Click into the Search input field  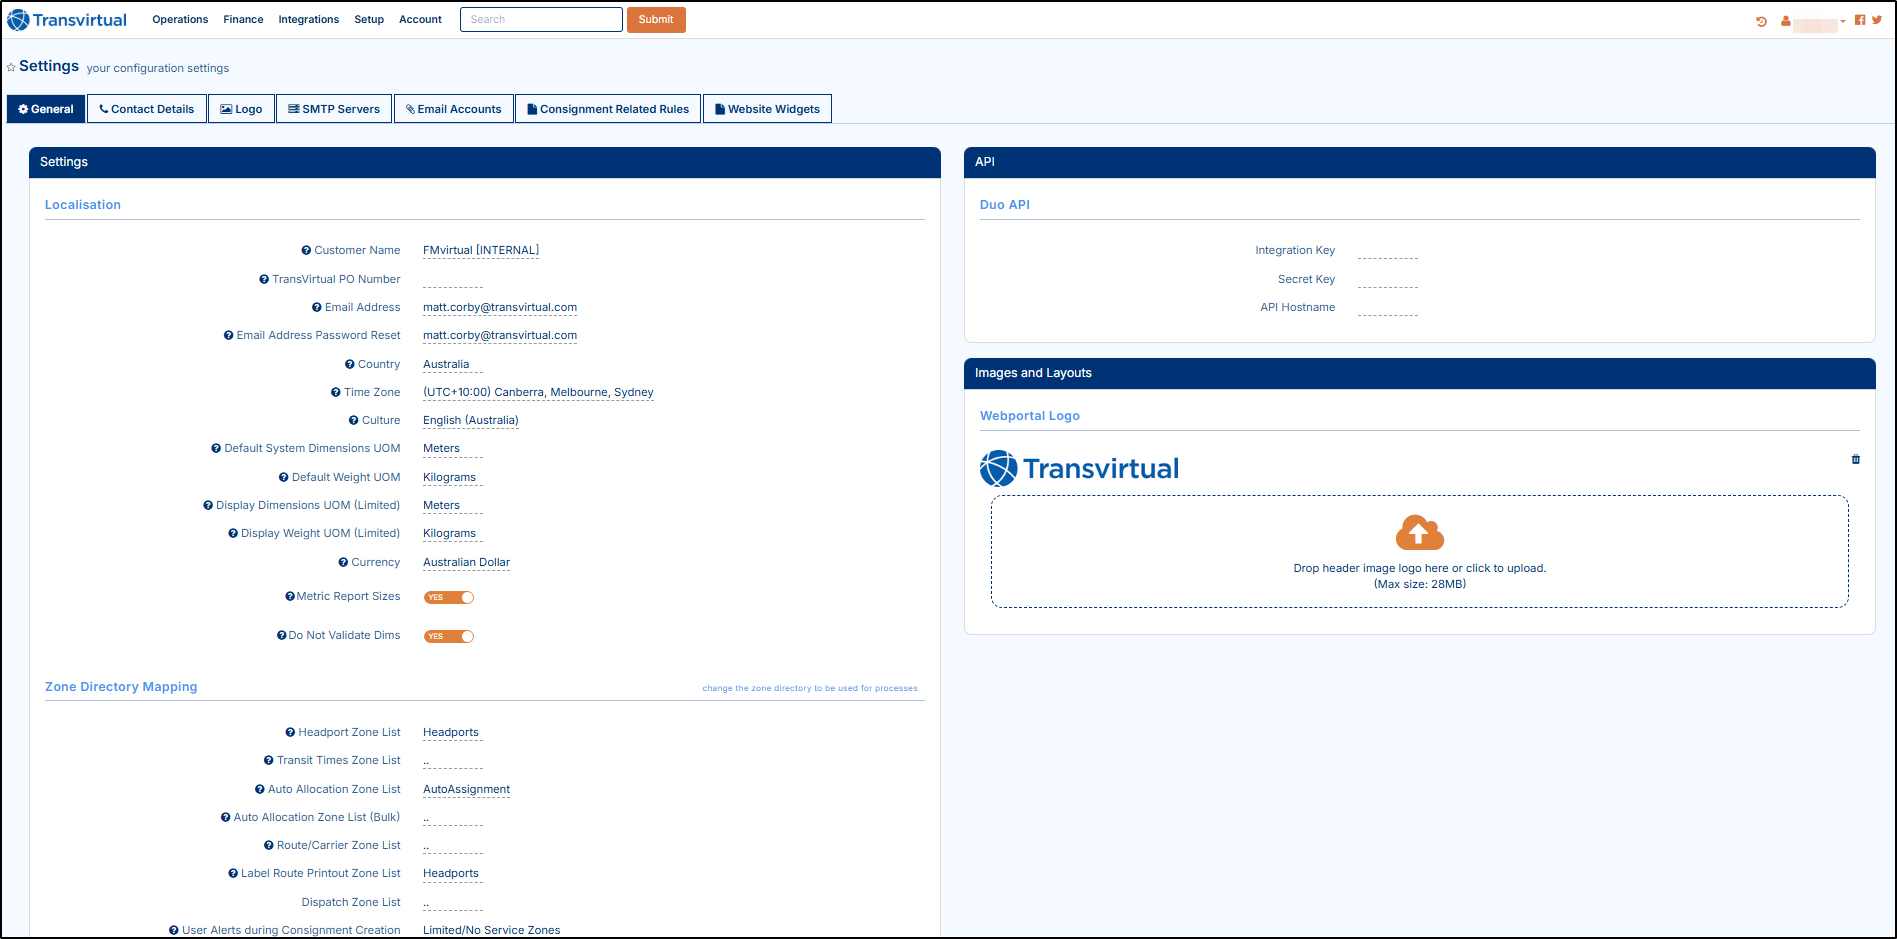pos(541,20)
